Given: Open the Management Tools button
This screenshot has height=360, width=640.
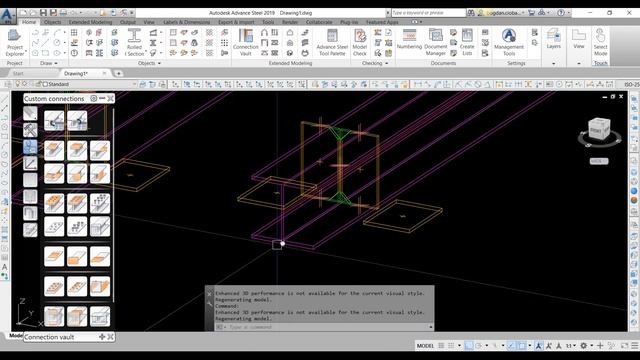Looking at the screenshot, I should click(509, 43).
